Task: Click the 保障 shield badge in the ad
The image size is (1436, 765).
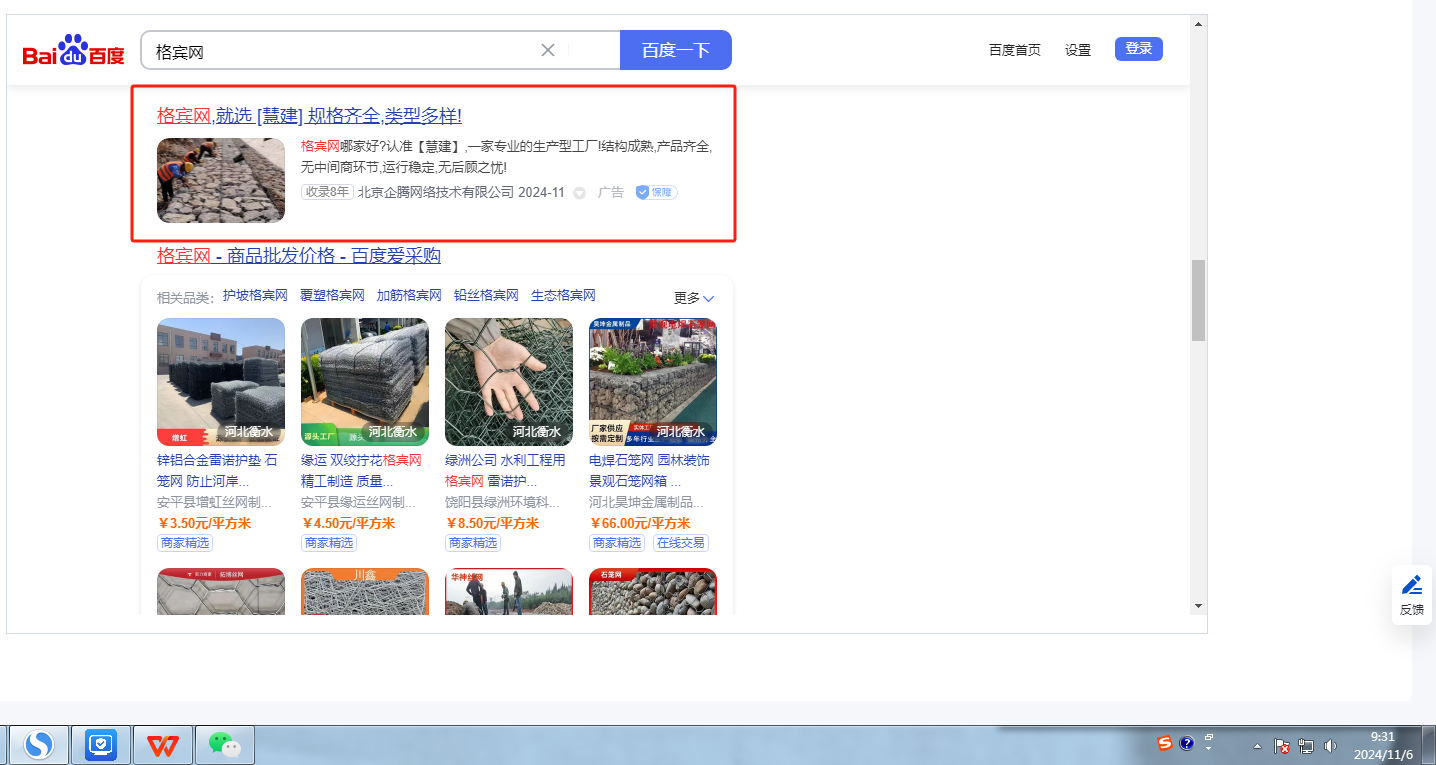Action: click(656, 192)
